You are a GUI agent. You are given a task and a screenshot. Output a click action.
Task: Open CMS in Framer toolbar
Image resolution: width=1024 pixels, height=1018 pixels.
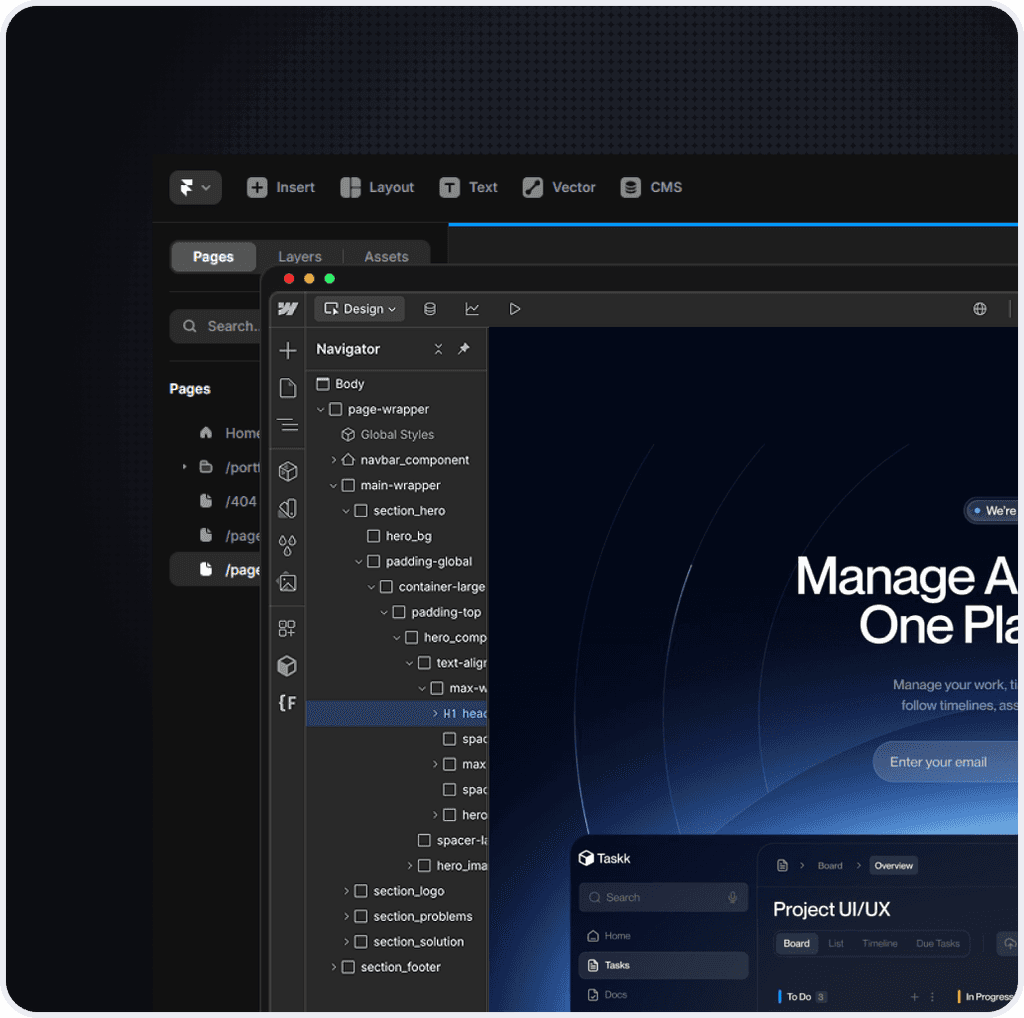click(x=651, y=187)
